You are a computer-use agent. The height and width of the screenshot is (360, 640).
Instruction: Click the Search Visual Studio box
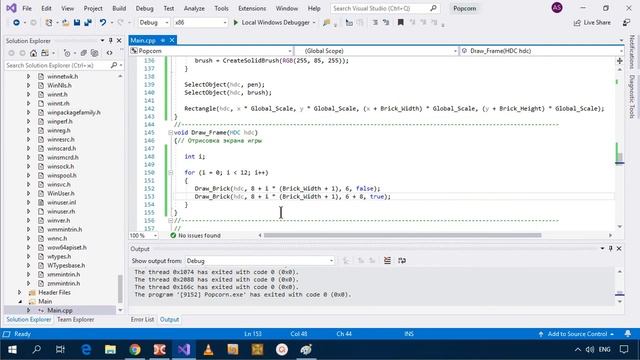[x=384, y=8]
